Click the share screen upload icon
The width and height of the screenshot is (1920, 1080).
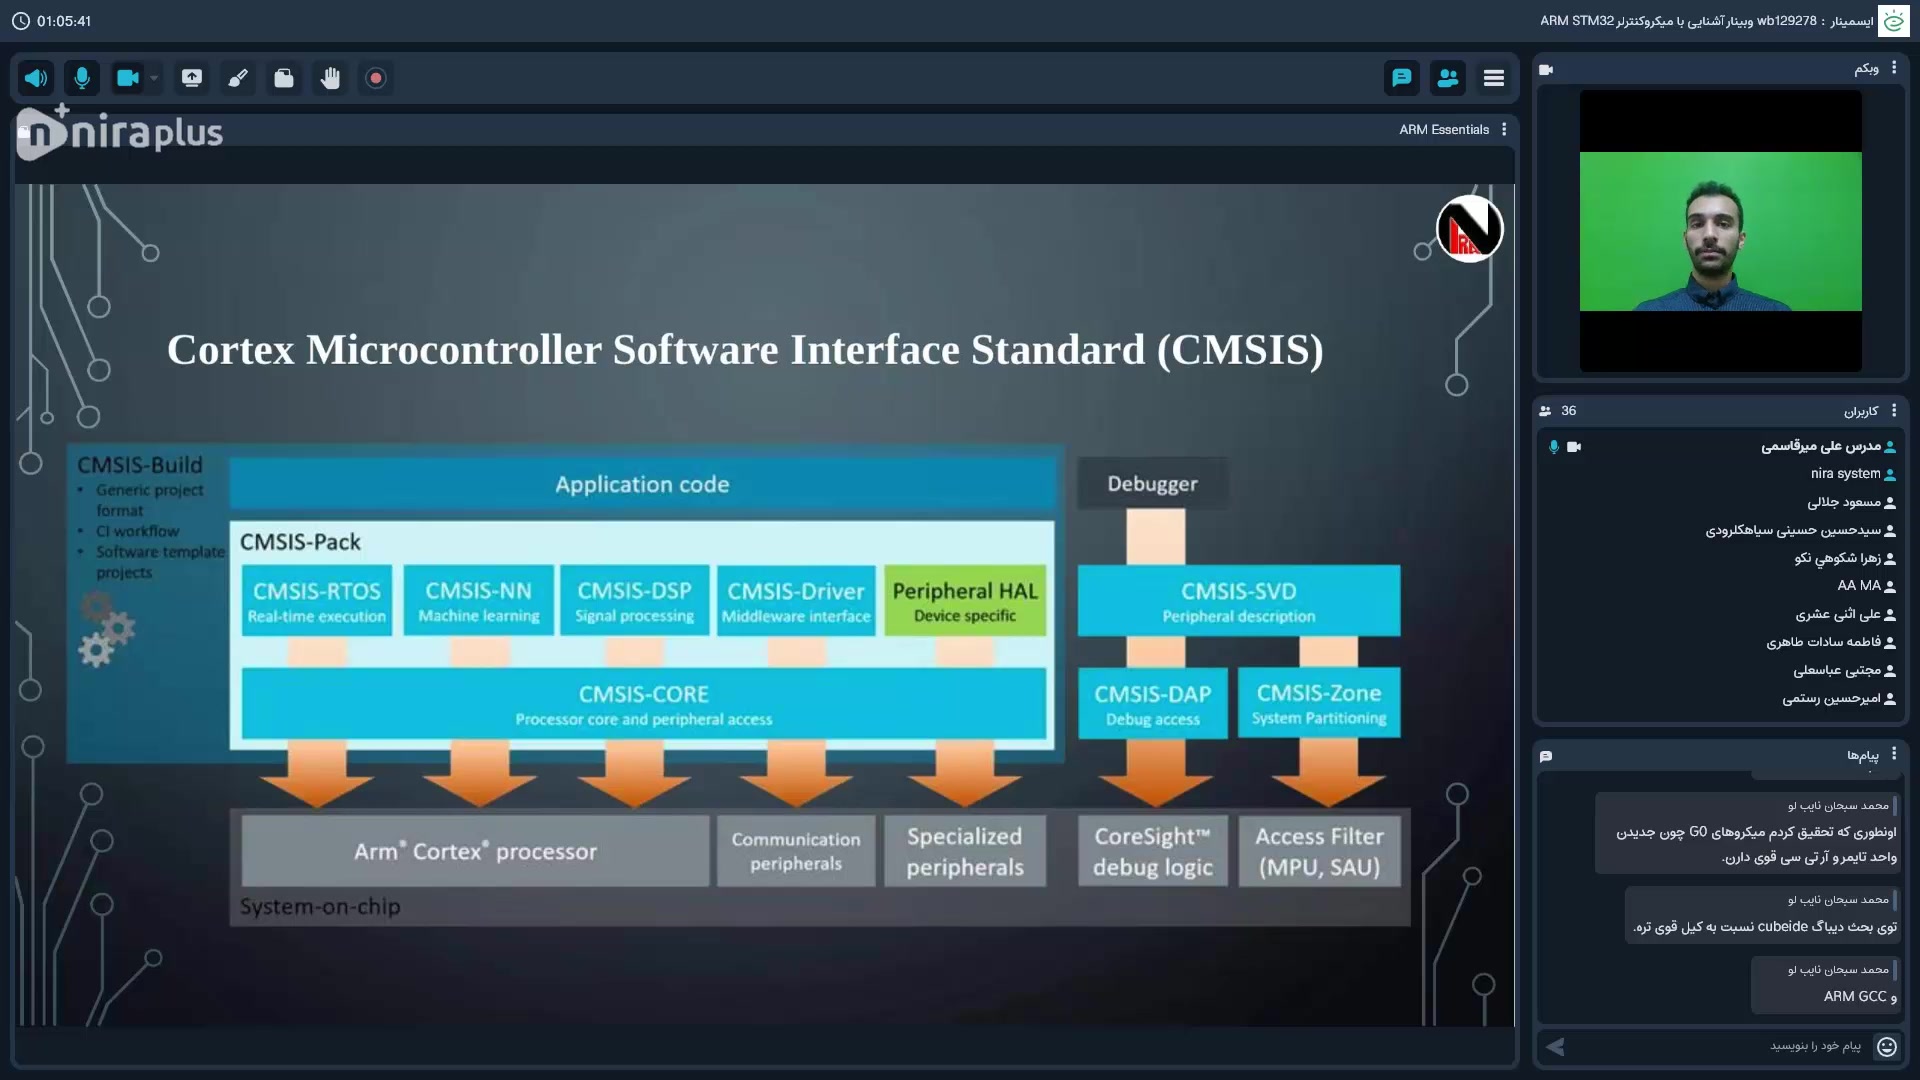[192, 78]
